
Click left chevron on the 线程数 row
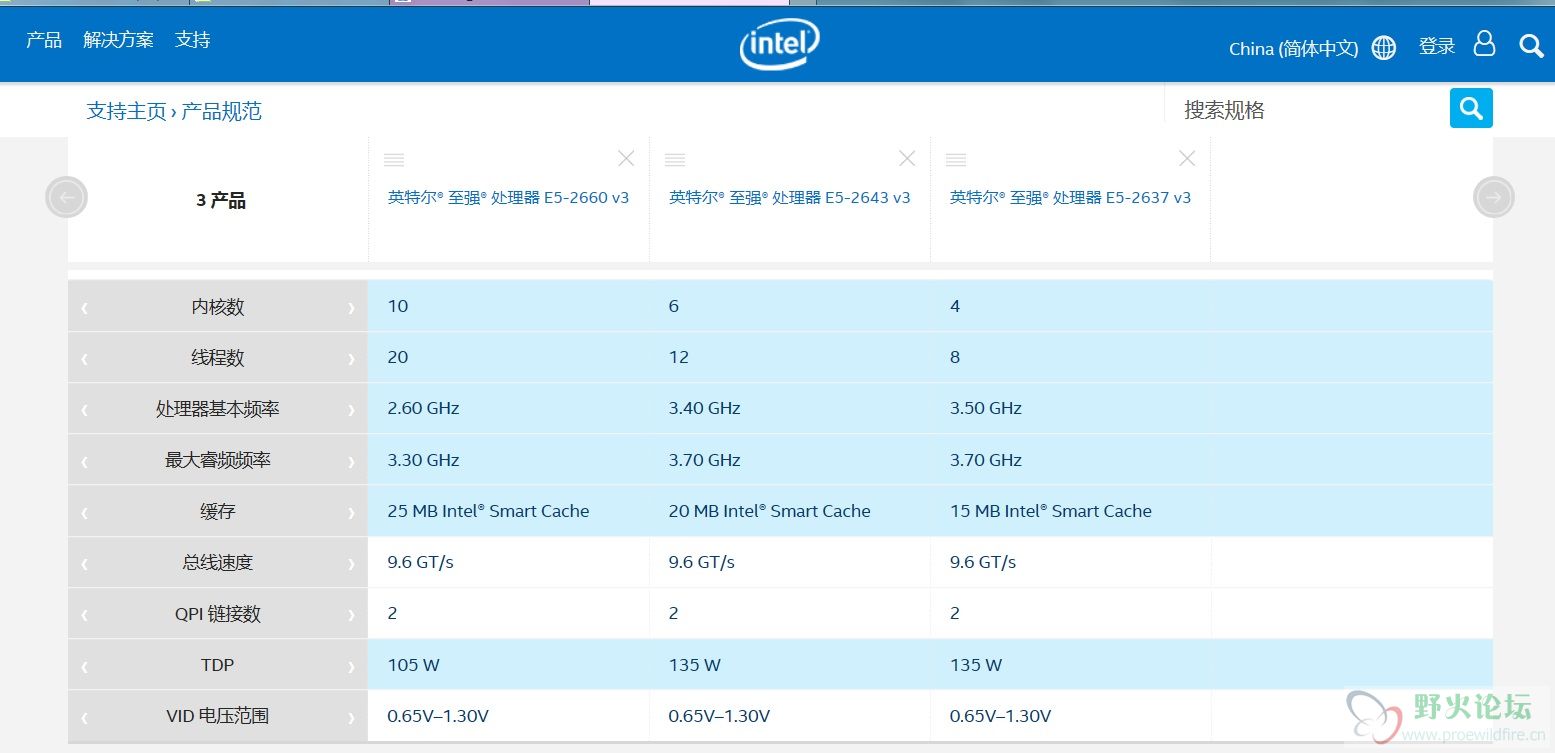pos(84,359)
